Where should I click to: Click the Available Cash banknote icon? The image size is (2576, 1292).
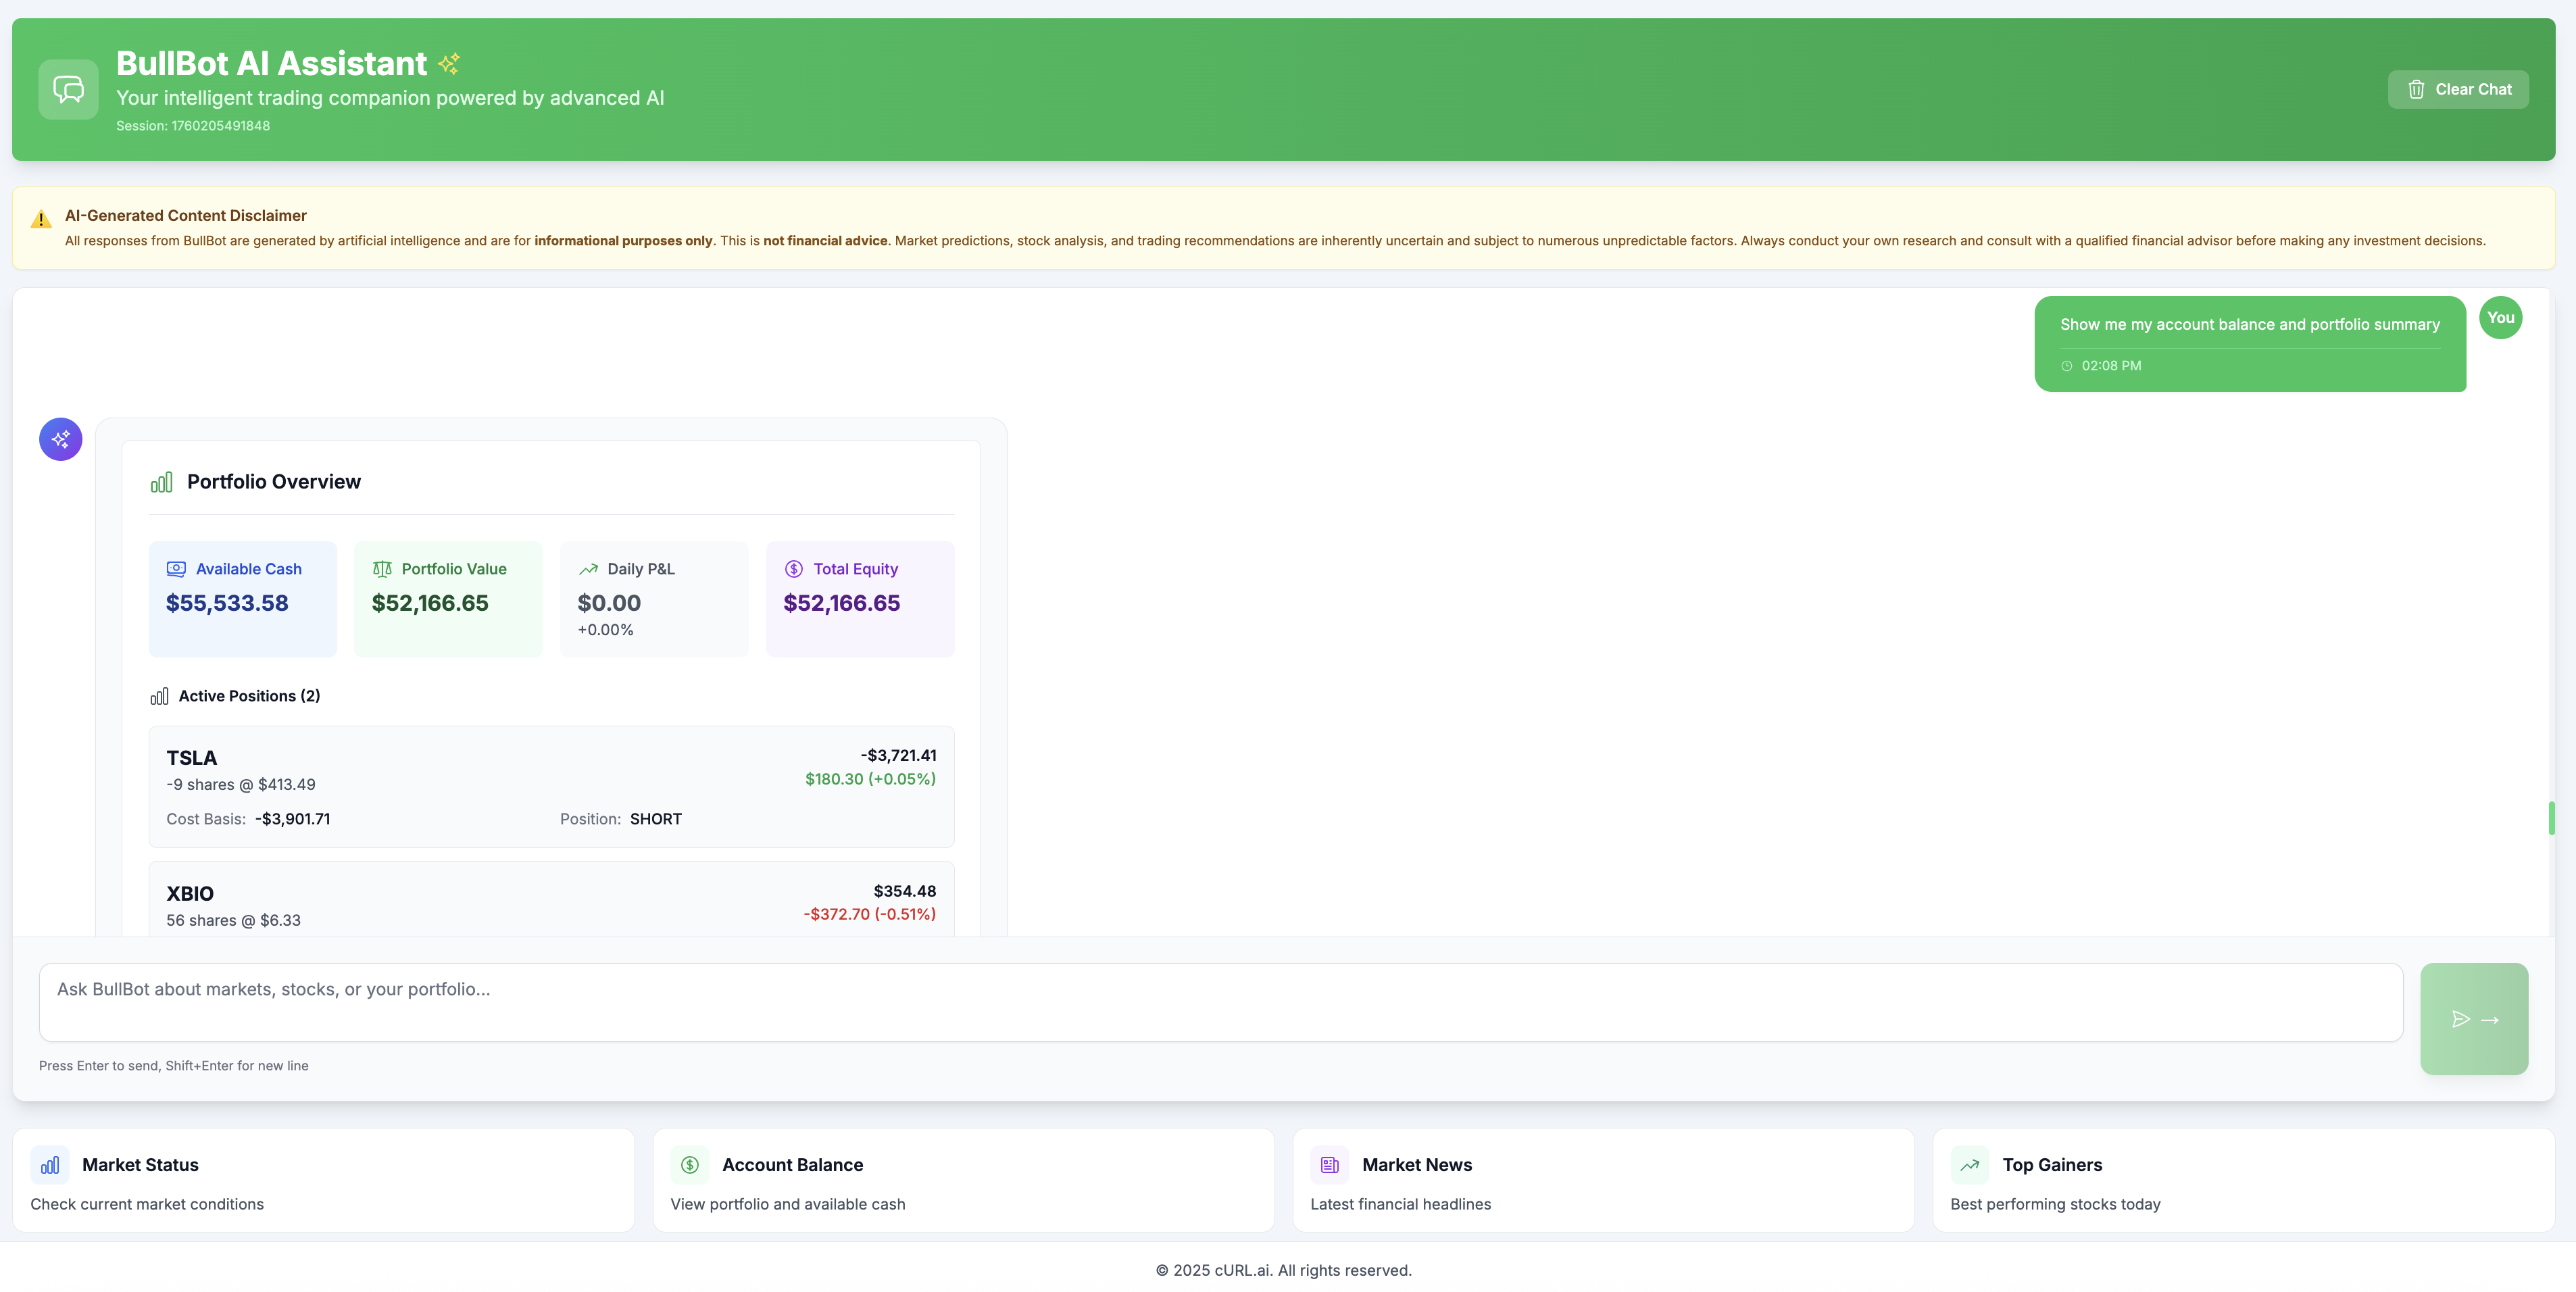(x=176, y=569)
